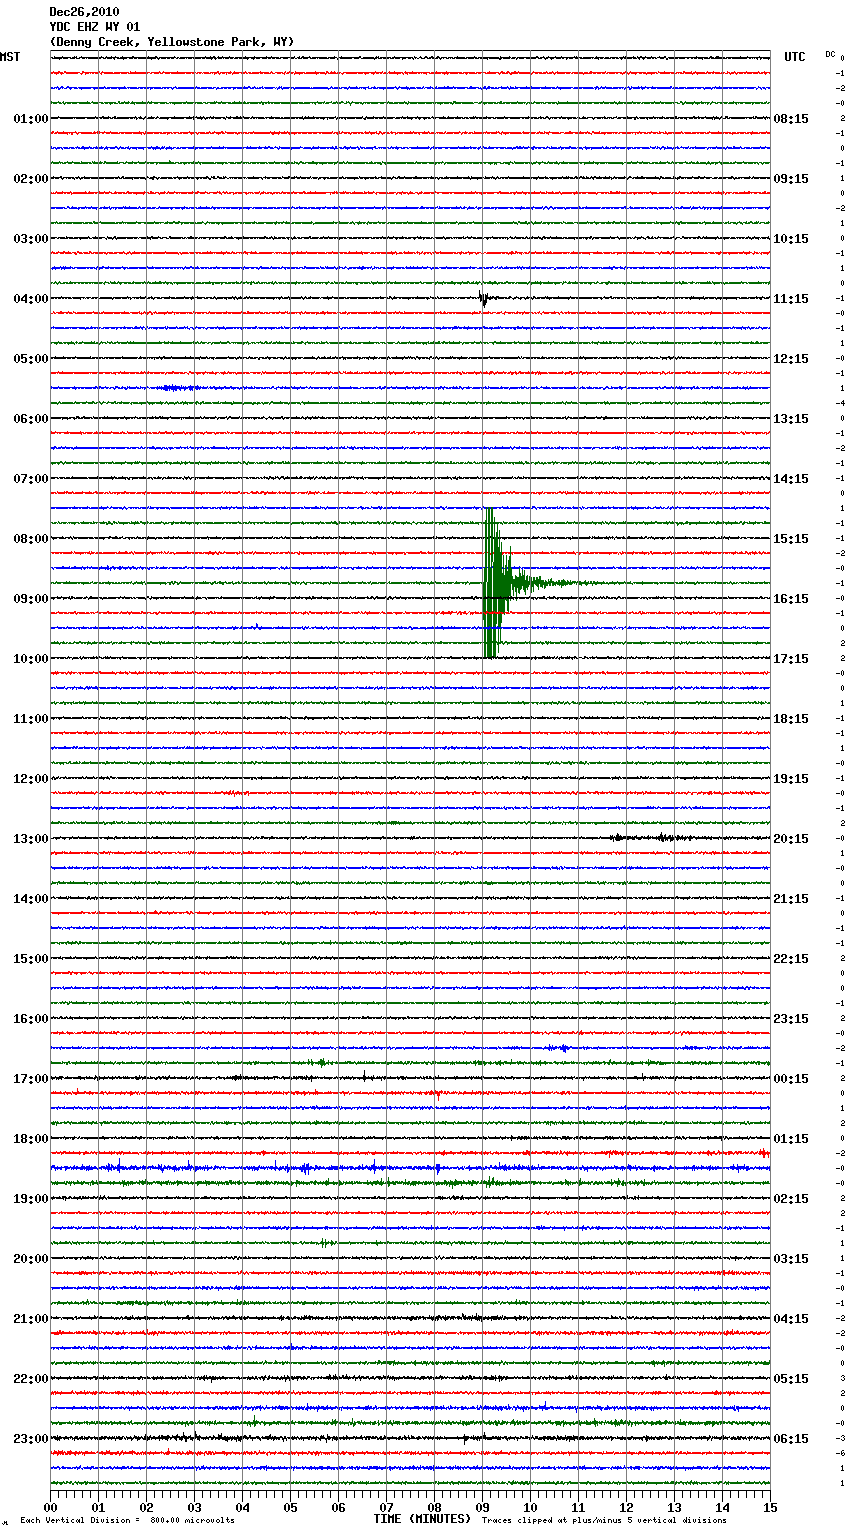Click minute 15 on the bottom axis

click(770, 1506)
